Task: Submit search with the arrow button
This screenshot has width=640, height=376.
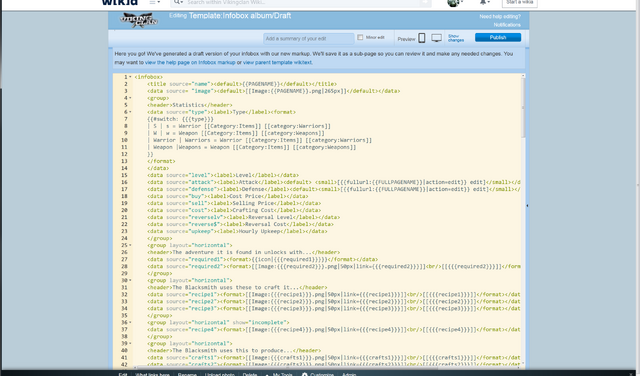Action: click(x=425, y=2)
